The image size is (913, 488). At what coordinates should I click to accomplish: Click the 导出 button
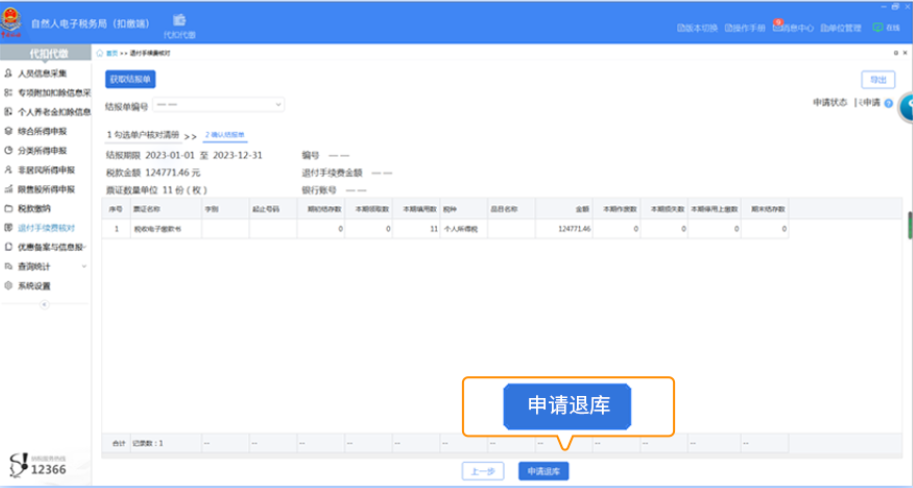(x=878, y=80)
